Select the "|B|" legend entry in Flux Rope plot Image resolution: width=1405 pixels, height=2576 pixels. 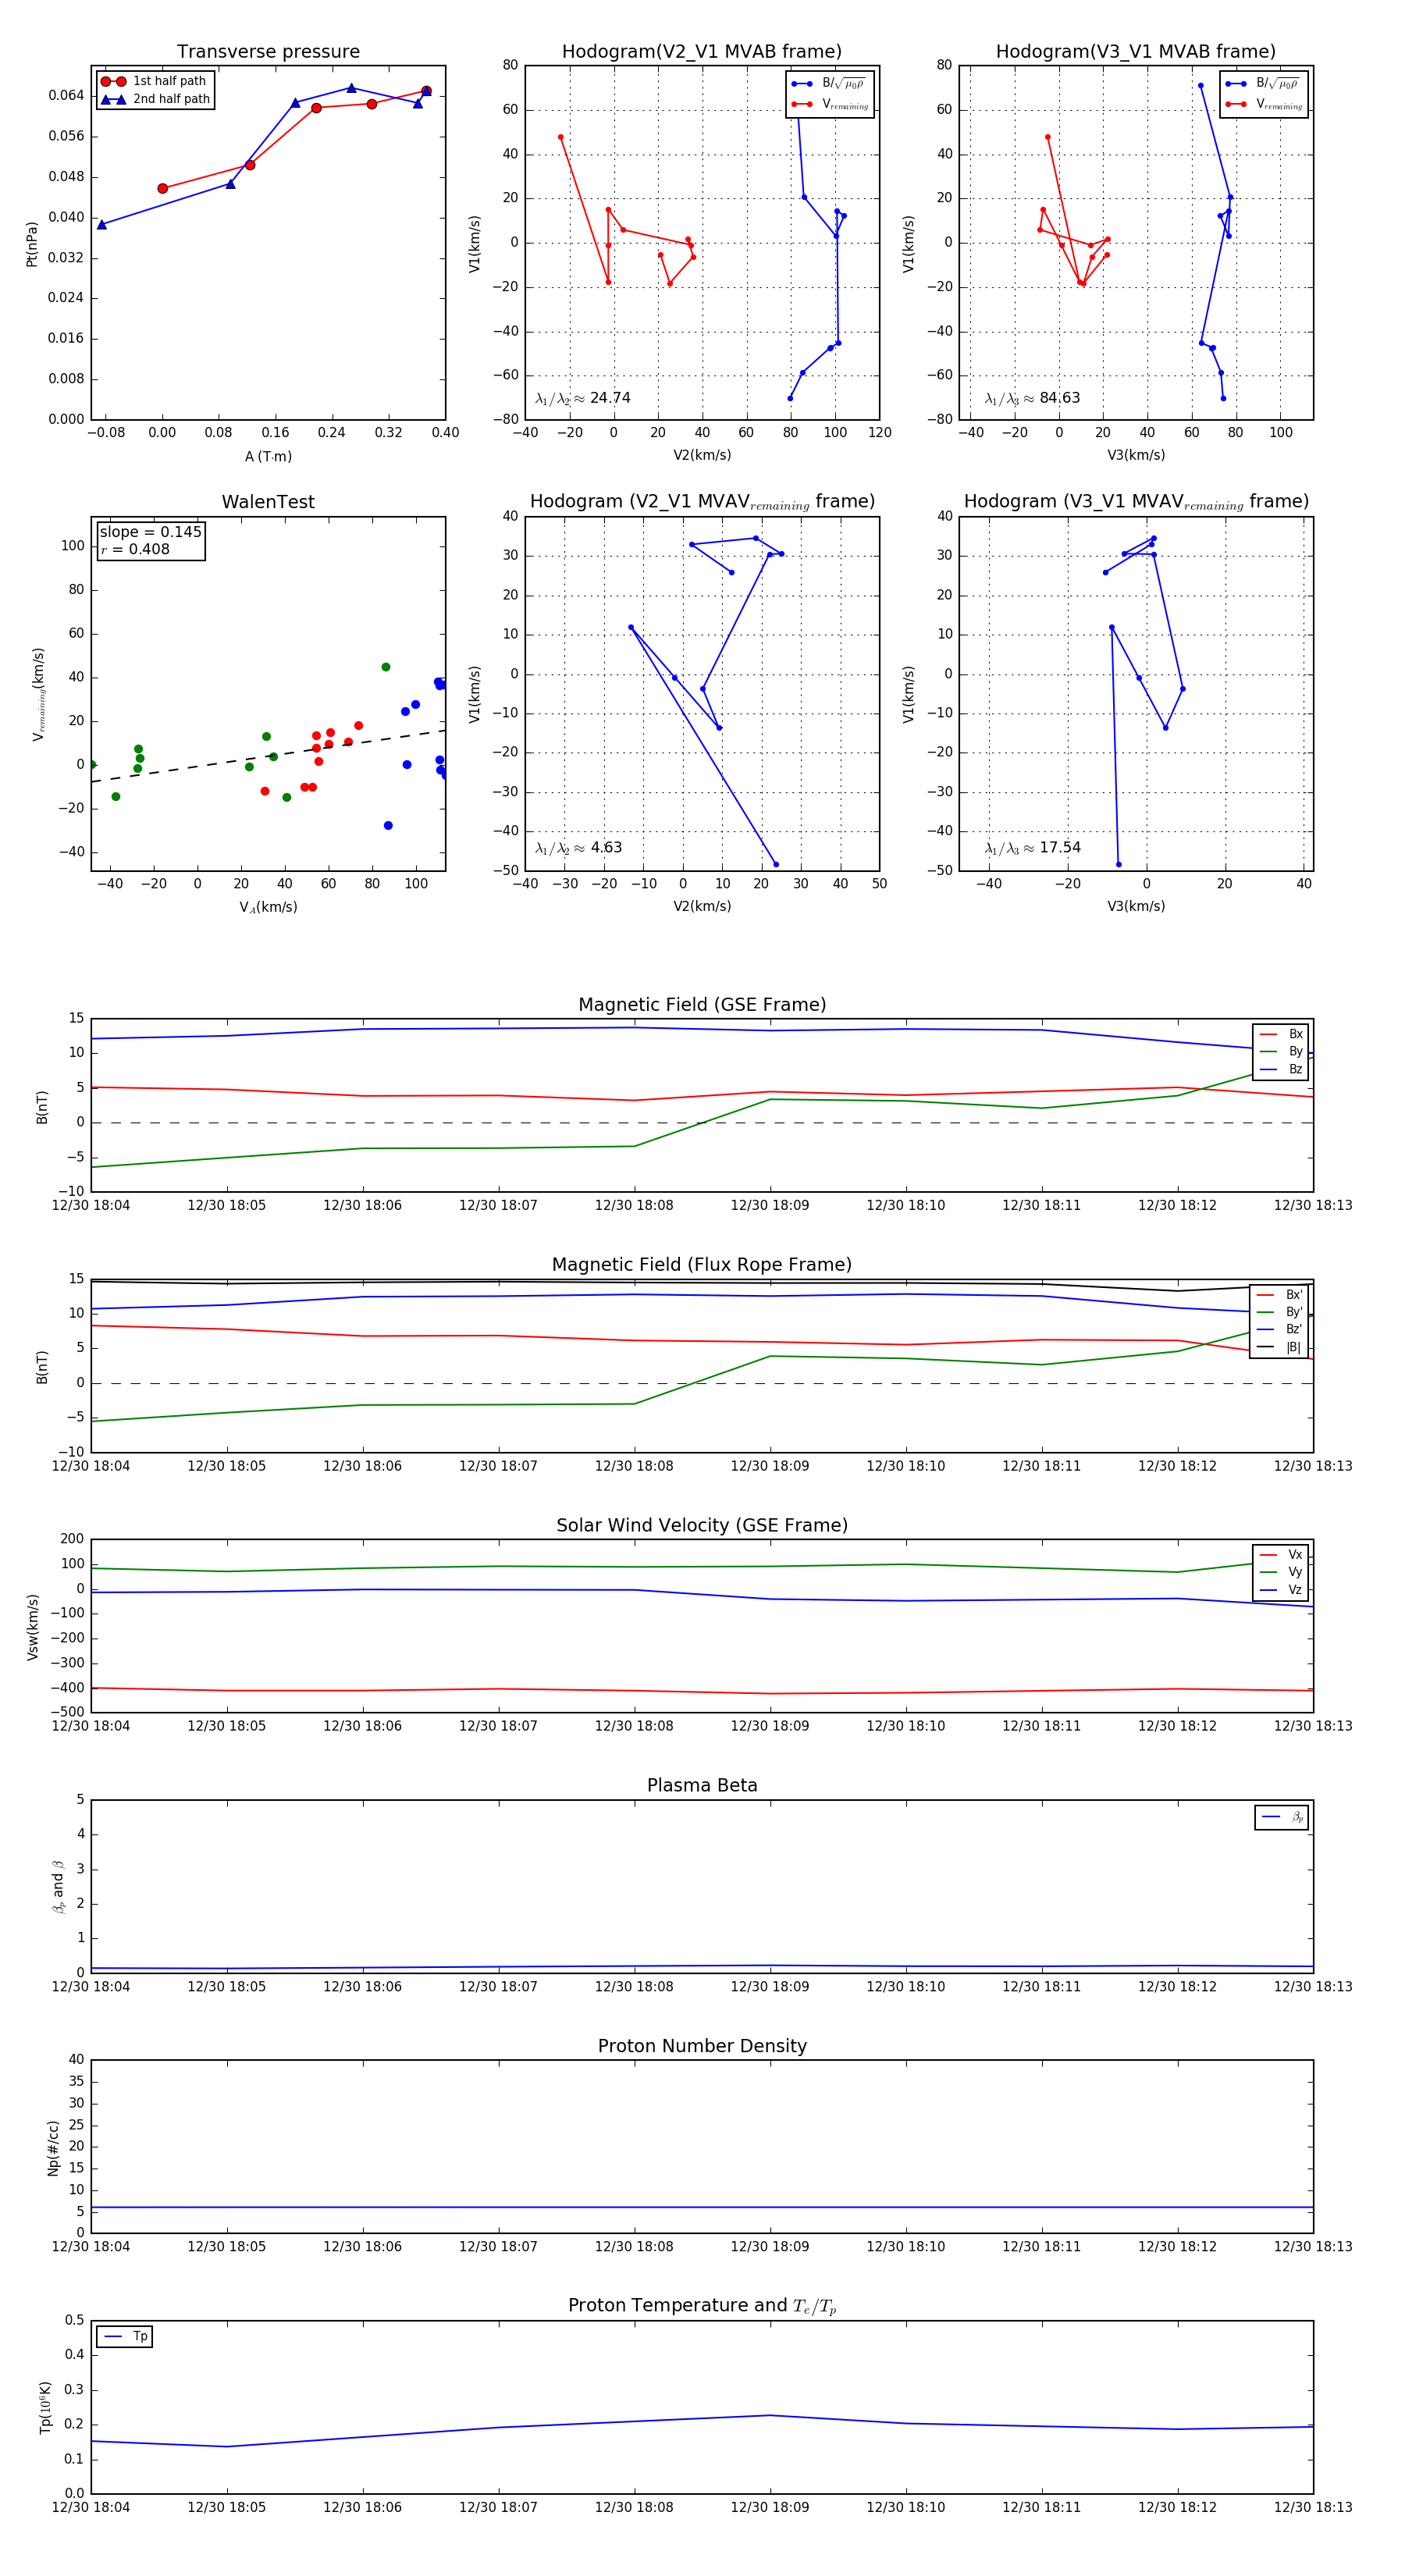coord(1281,1348)
